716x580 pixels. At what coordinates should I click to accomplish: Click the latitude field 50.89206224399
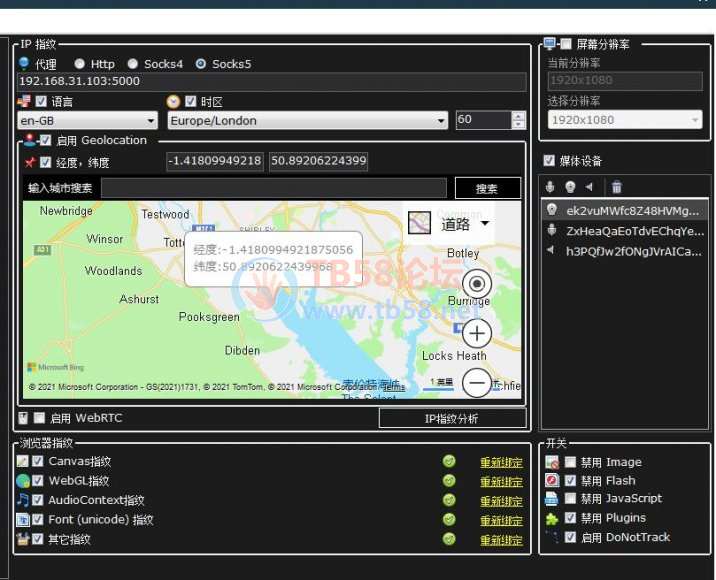click(x=319, y=161)
